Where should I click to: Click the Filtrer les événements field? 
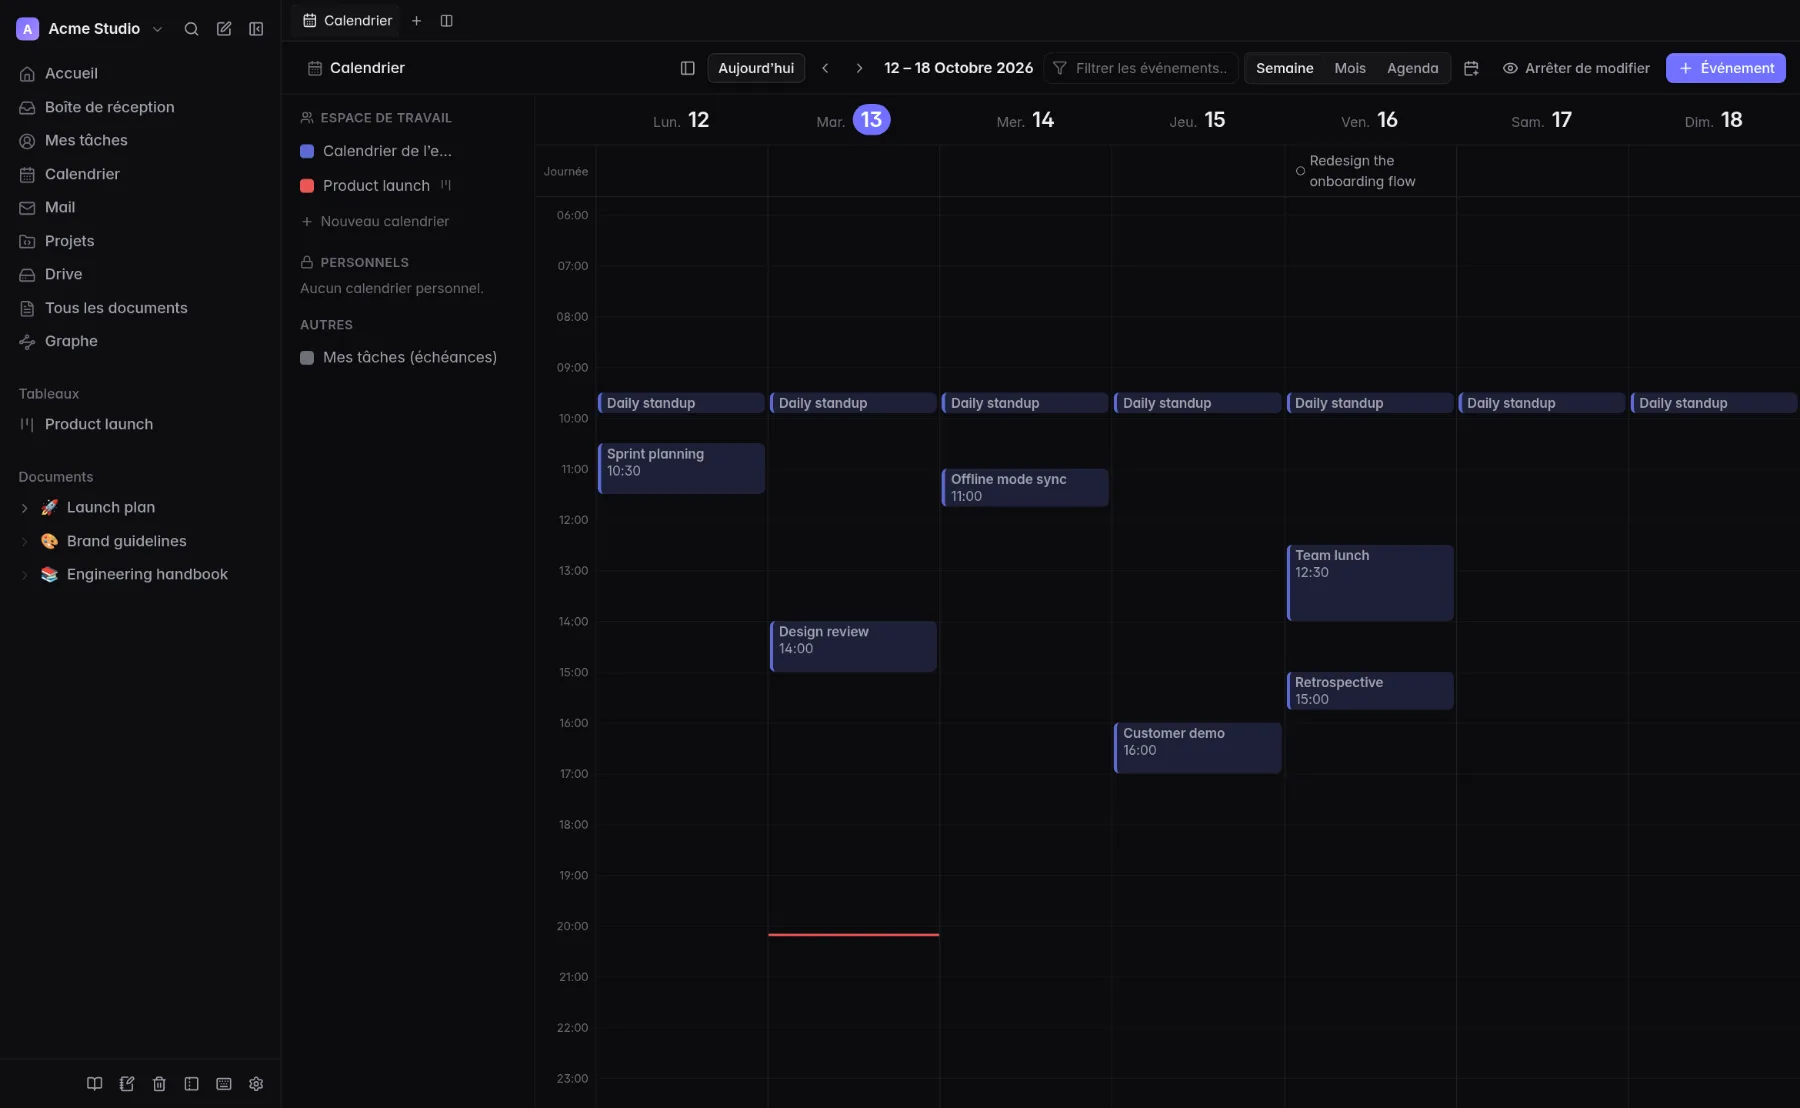point(1141,68)
